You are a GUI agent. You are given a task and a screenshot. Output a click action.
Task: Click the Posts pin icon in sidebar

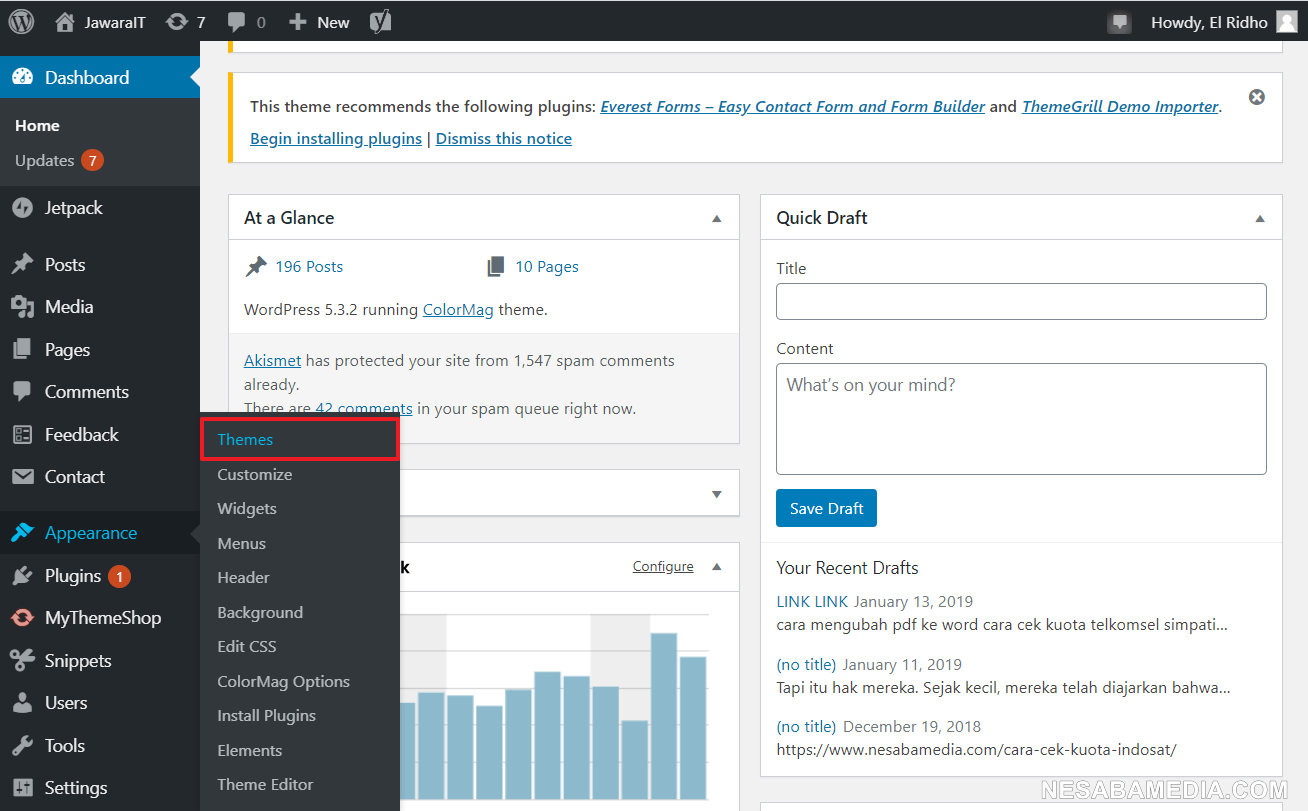22,265
